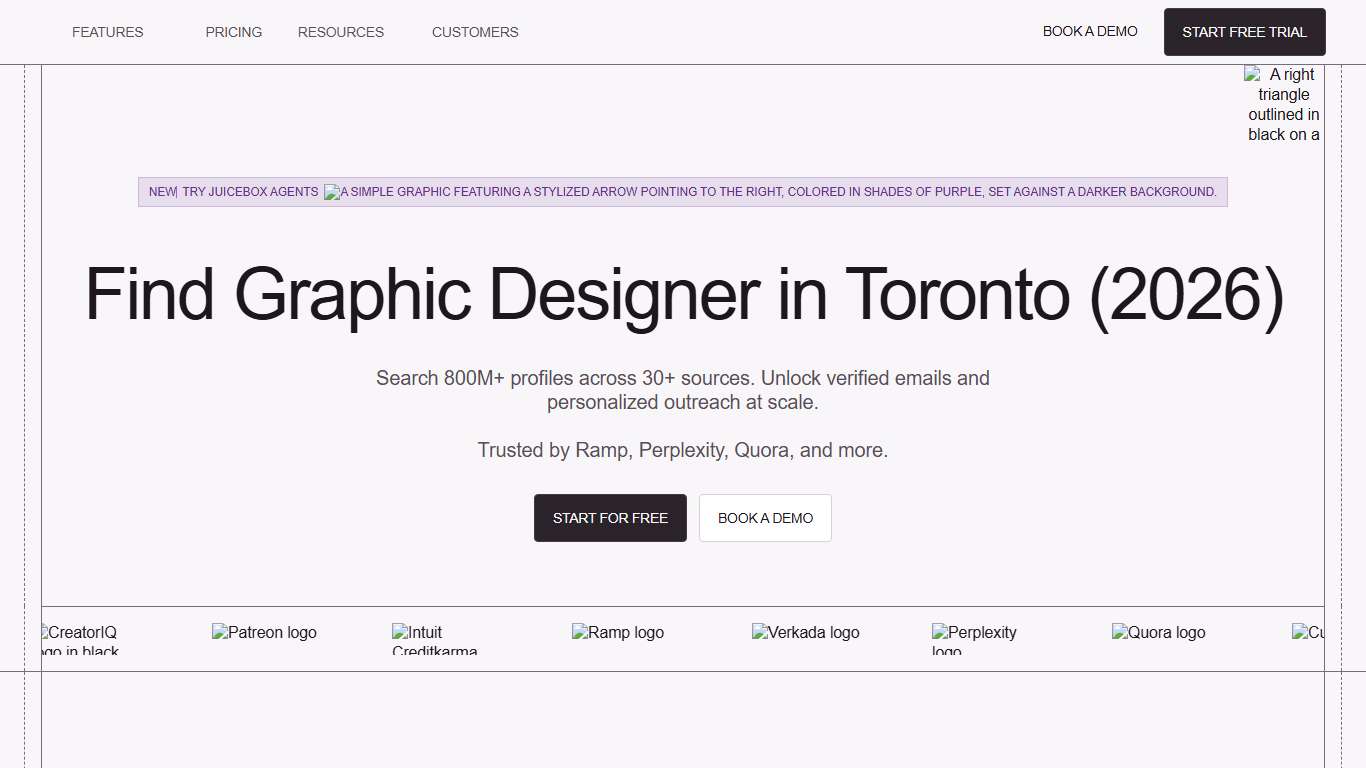Click the Perplexity logo
1366x768 pixels.
(x=973, y=639)
